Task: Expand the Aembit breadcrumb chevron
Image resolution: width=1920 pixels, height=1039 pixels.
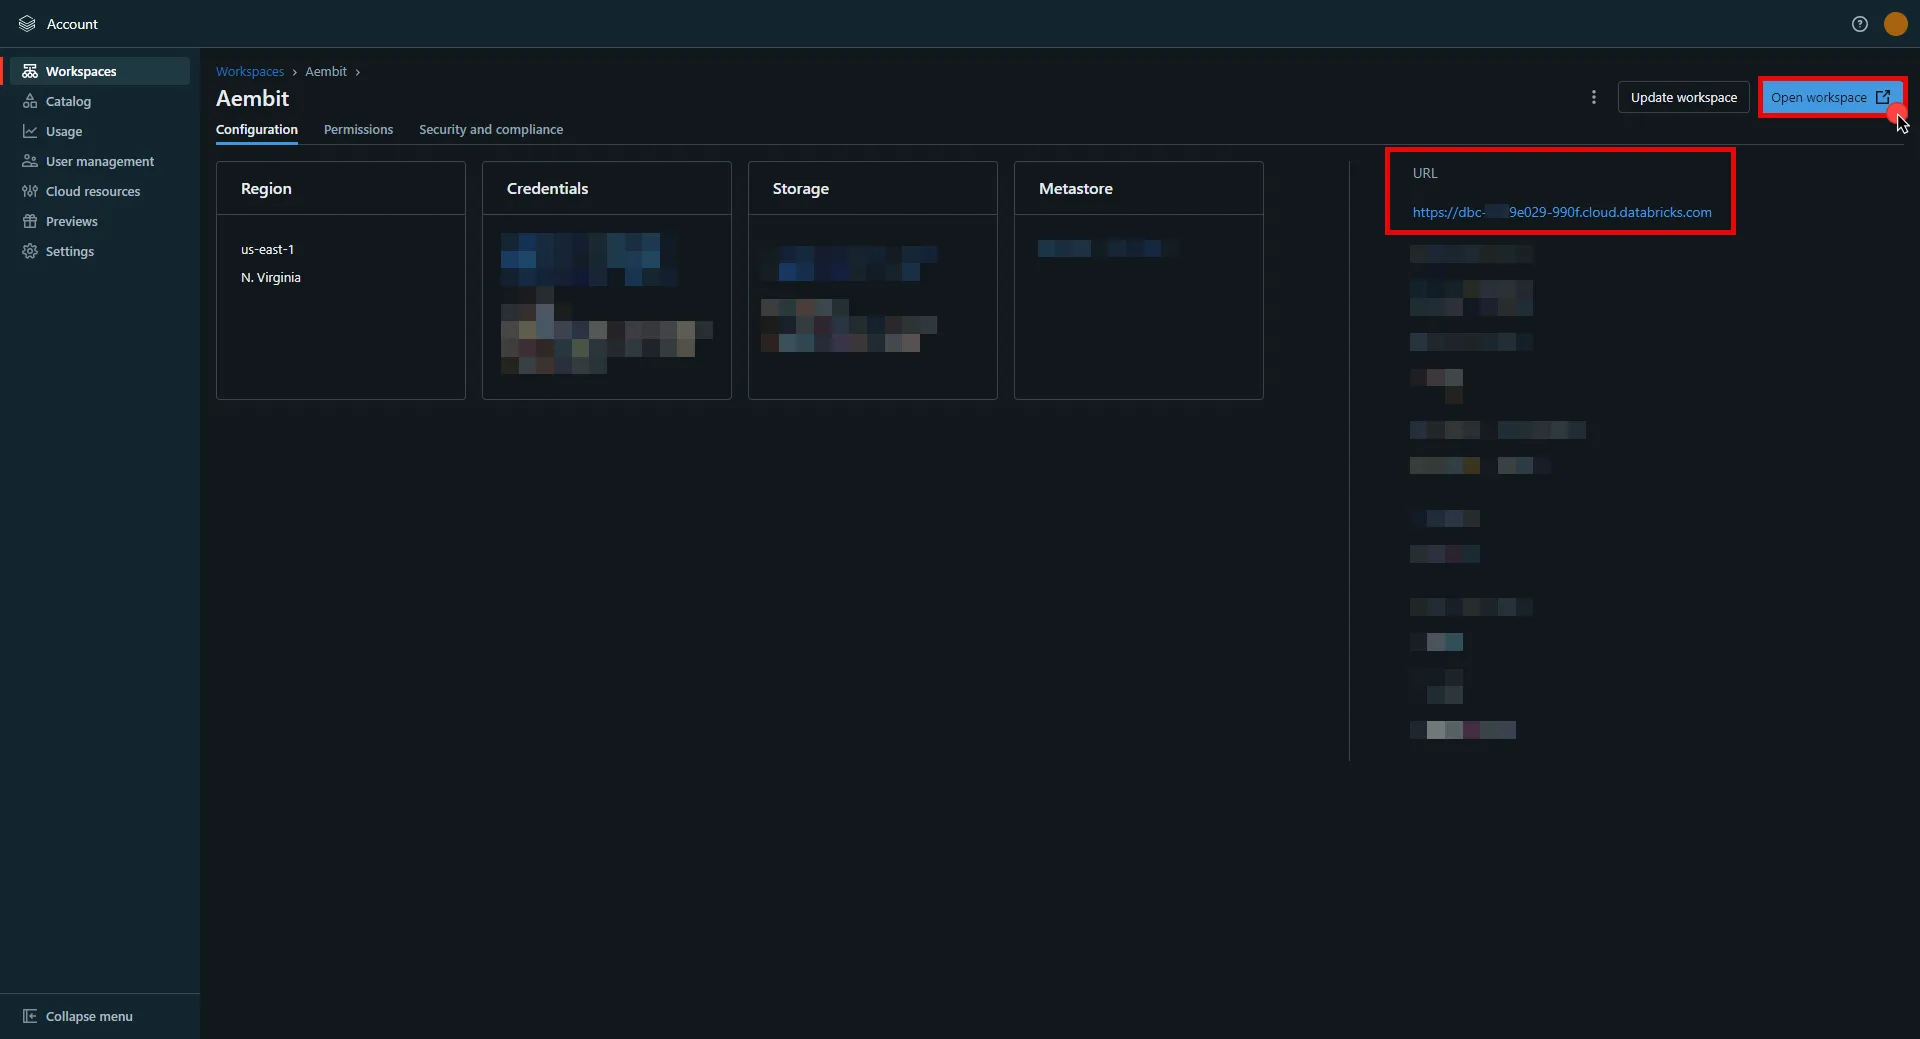Action: pos(357,71)
